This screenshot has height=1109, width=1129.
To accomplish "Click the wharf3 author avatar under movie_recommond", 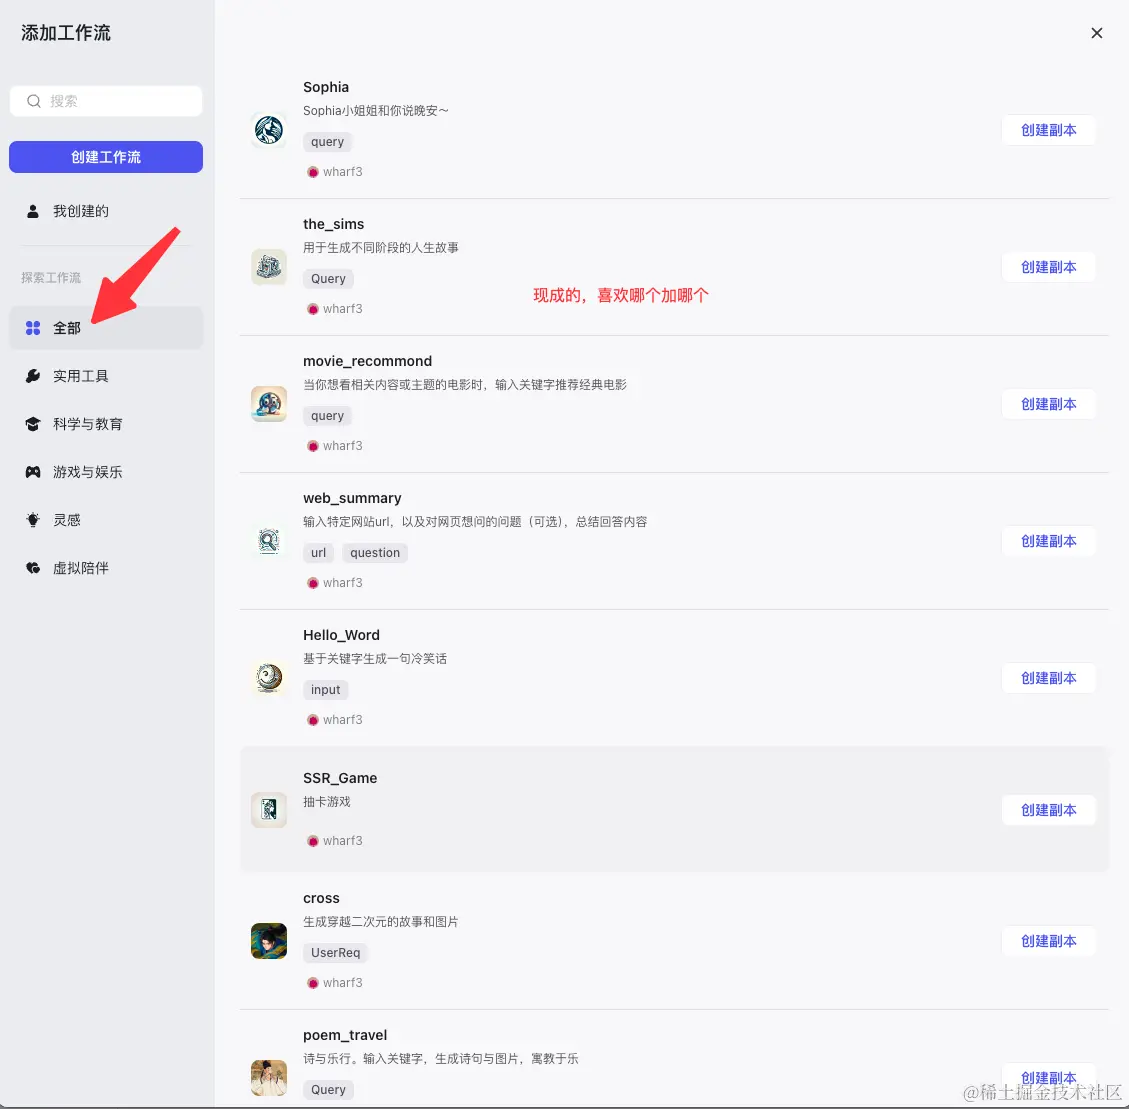I will point(312,446).
